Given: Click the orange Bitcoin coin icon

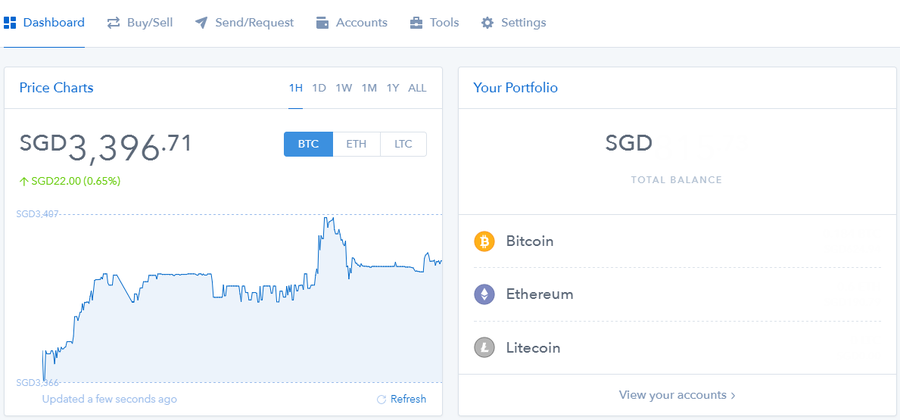Looking at the screenshot, I should pyautogui.click(x=484, y=242).
